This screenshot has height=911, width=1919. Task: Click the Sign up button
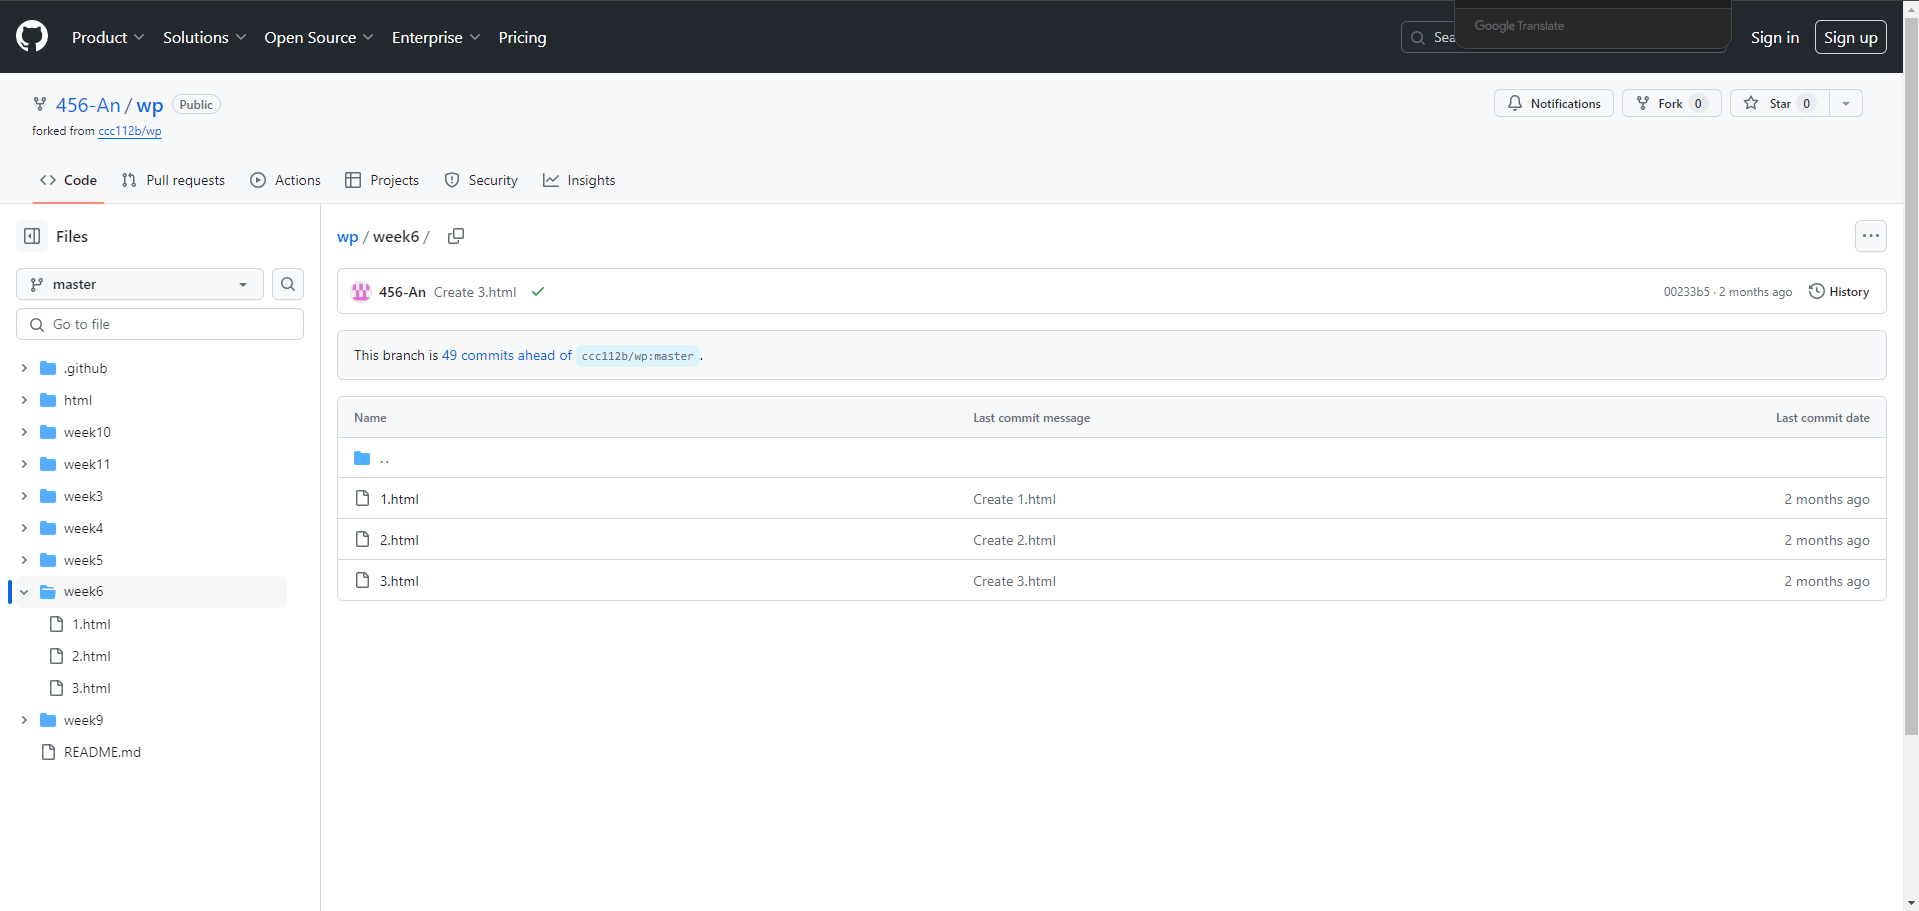(1850, 37)
